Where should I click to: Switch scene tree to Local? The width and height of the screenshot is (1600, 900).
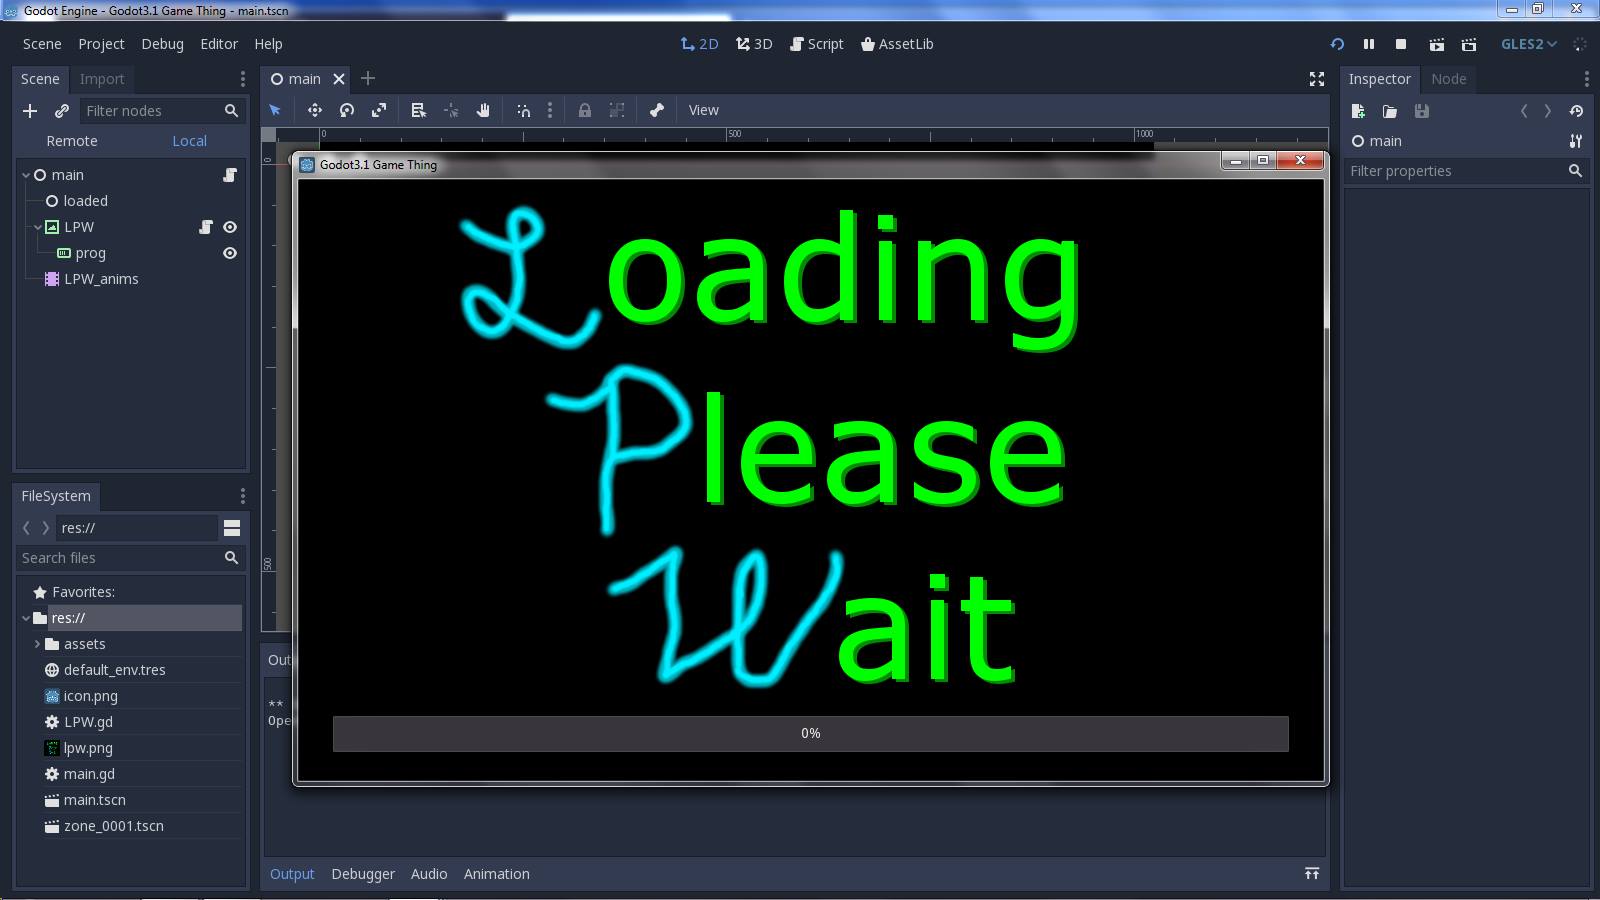pos(189,141)
